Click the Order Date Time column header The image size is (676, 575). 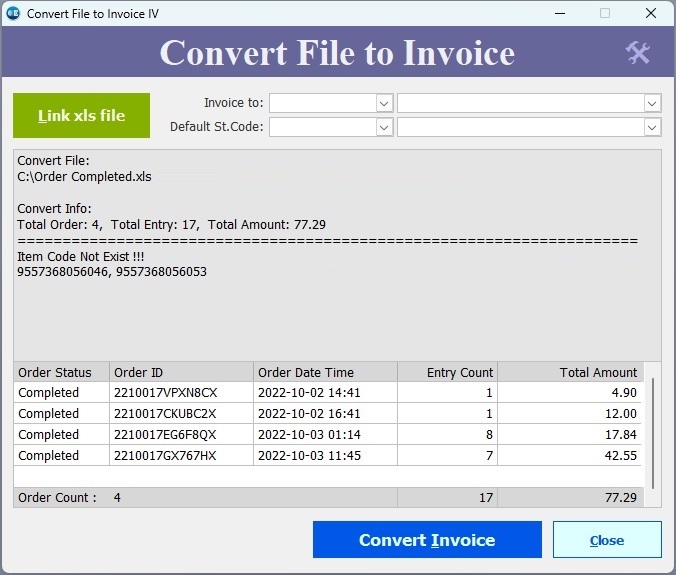click(x=324, y=372)
